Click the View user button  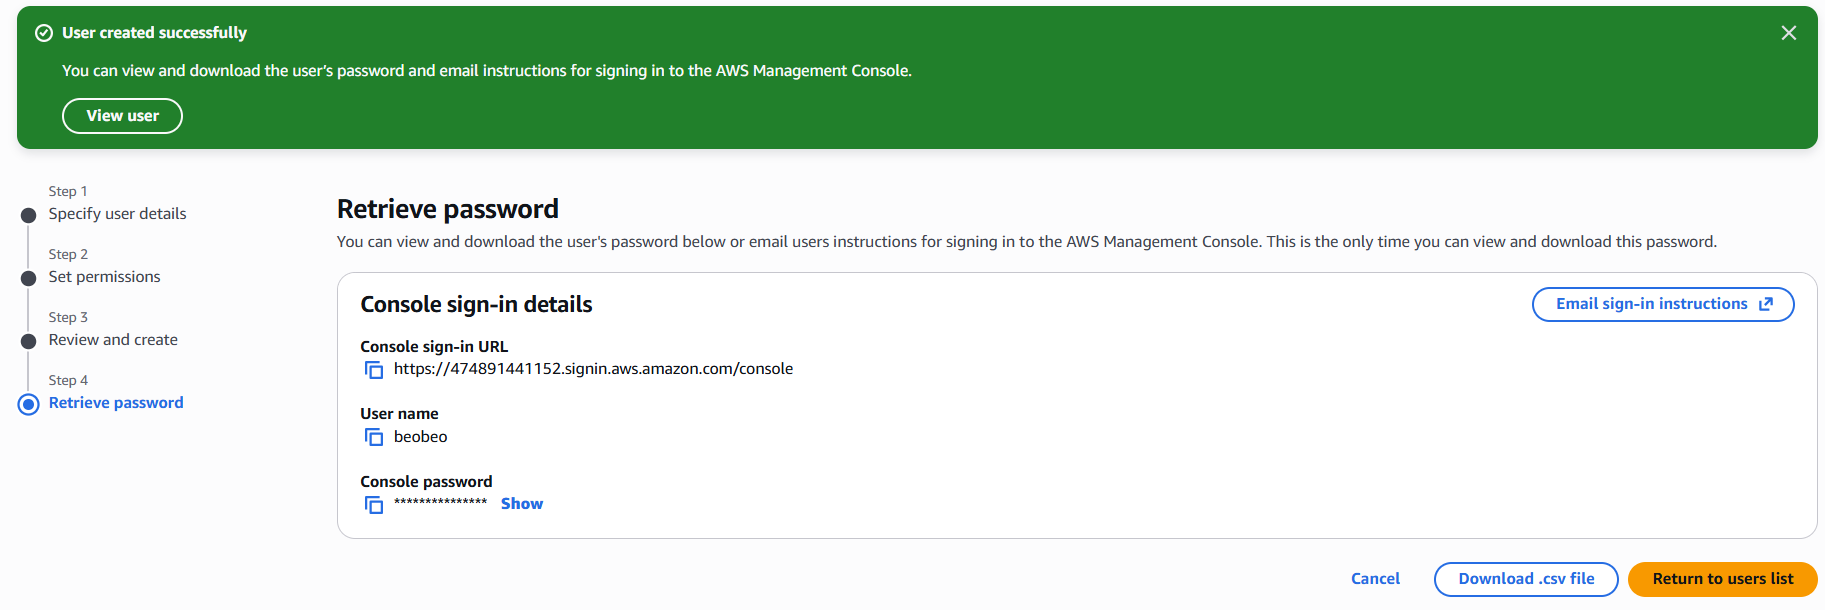click(122, 116)
